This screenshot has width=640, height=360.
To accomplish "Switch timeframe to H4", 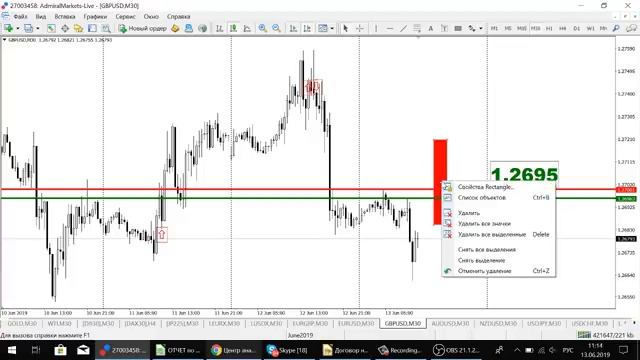I will (x=563, y=28).
